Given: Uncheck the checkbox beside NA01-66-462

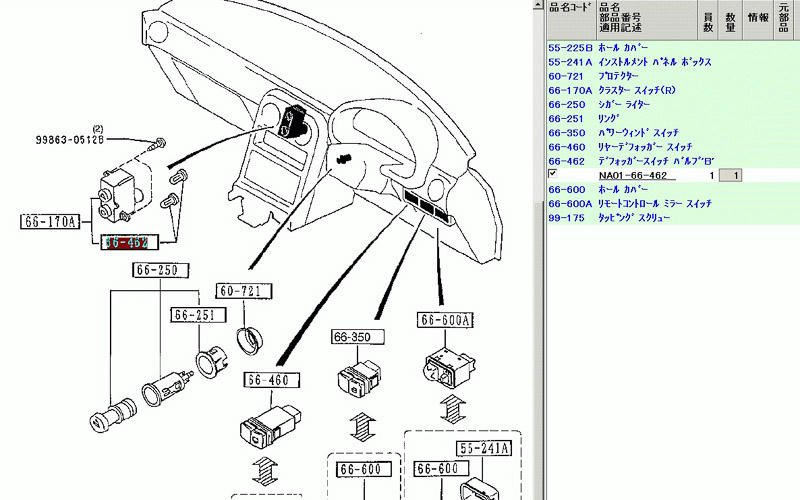Looking at the screenshot, I should click(552, 174).
